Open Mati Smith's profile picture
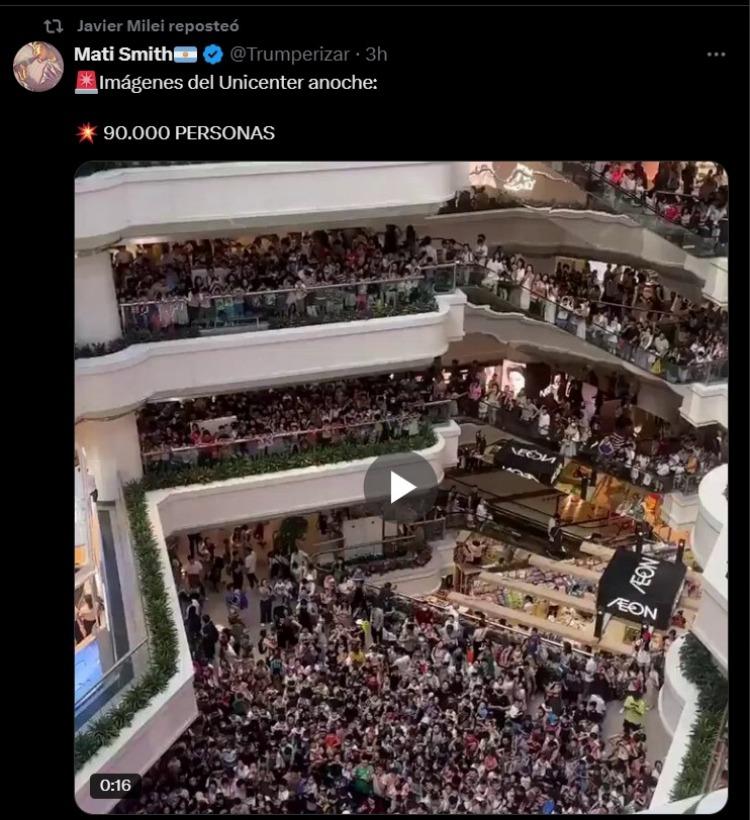Image resolution: width=750 pixels, height=820 pixels. (38, 67)
